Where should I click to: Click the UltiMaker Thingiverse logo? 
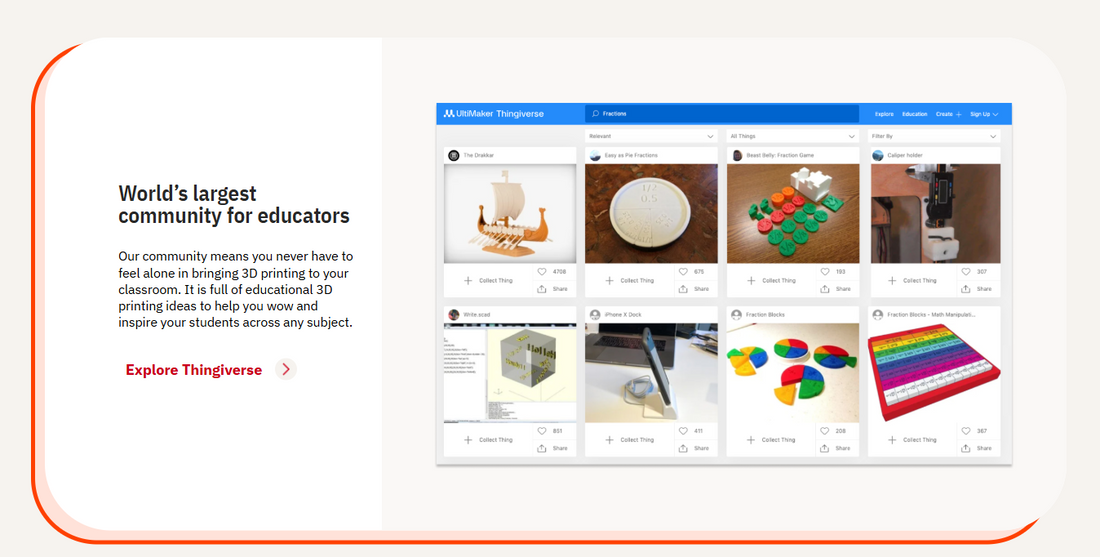coord(494,114)
